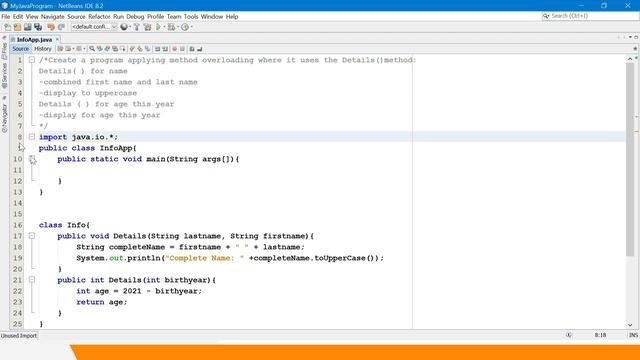Viewport: 640px width, 360px height.
Task: Click the Shift Line Left icon
Action: pyautogui.click(x=157, y=49)
